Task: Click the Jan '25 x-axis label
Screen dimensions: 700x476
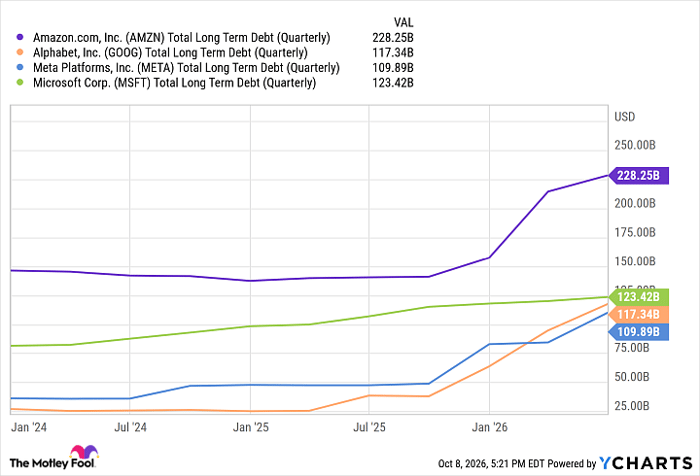Action: click(251, 427)
